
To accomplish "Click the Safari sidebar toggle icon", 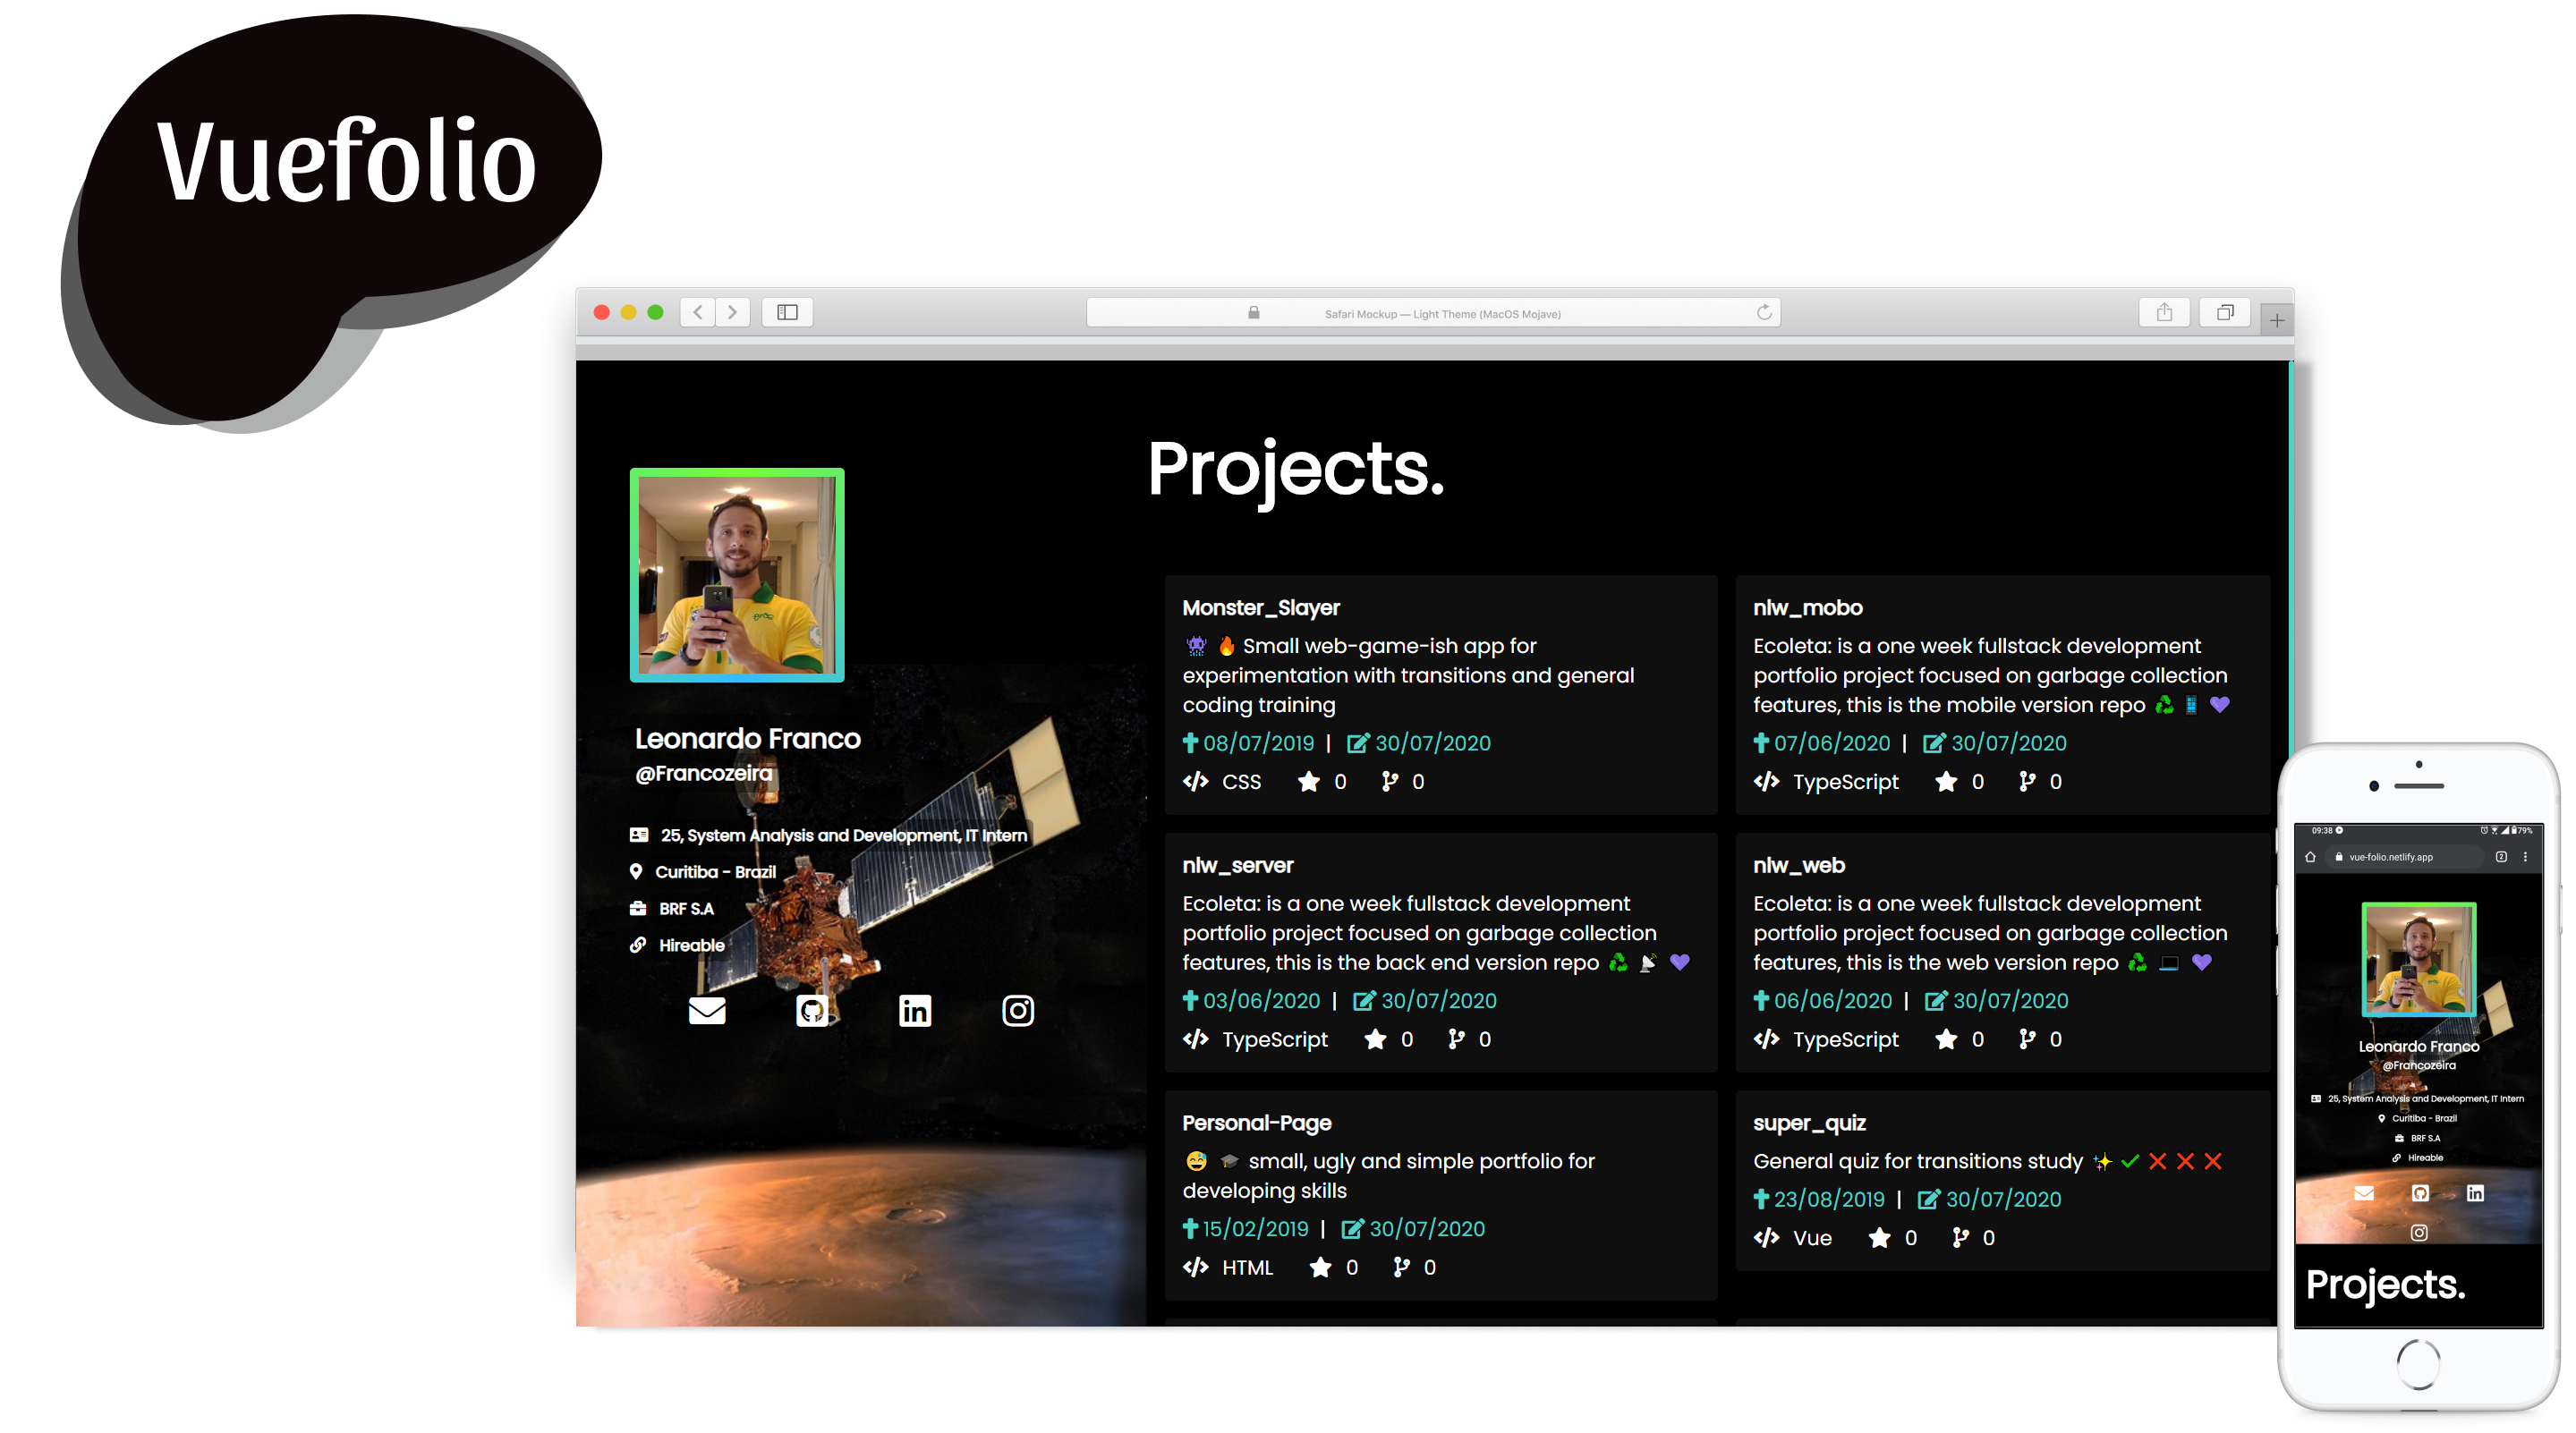I will pos(787,312).
